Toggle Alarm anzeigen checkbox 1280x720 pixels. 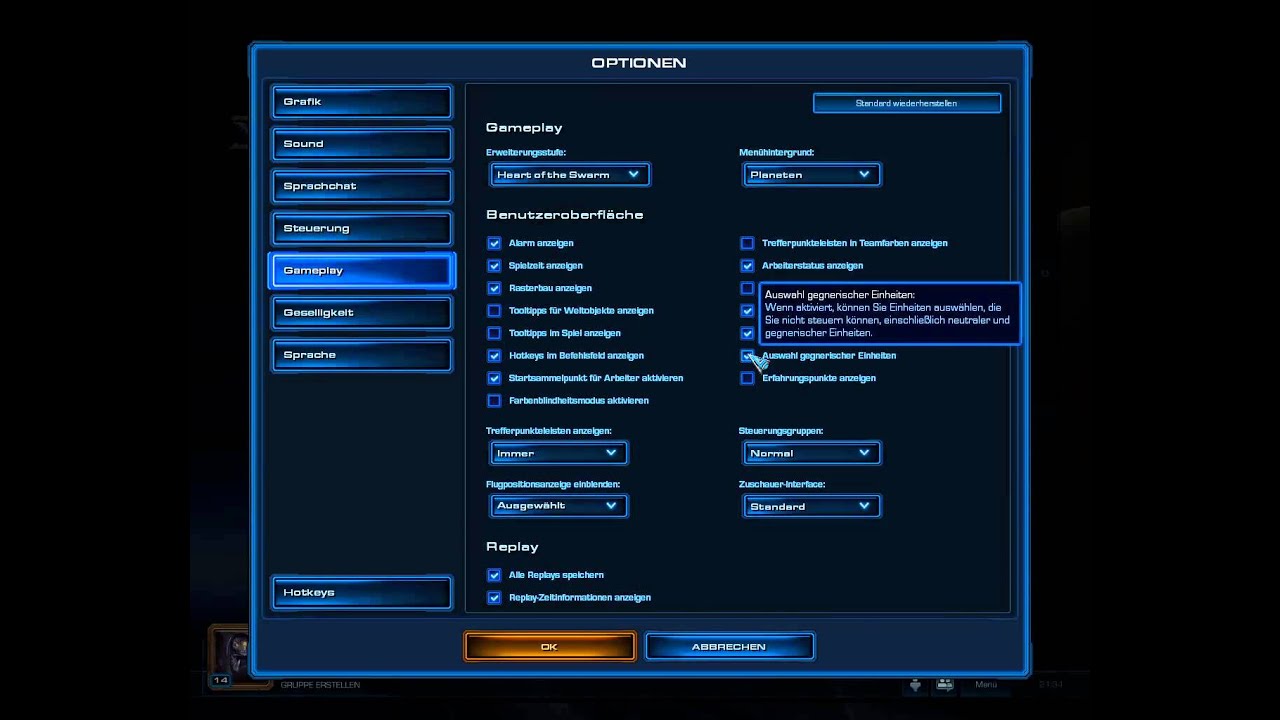[x=494, y=243]
